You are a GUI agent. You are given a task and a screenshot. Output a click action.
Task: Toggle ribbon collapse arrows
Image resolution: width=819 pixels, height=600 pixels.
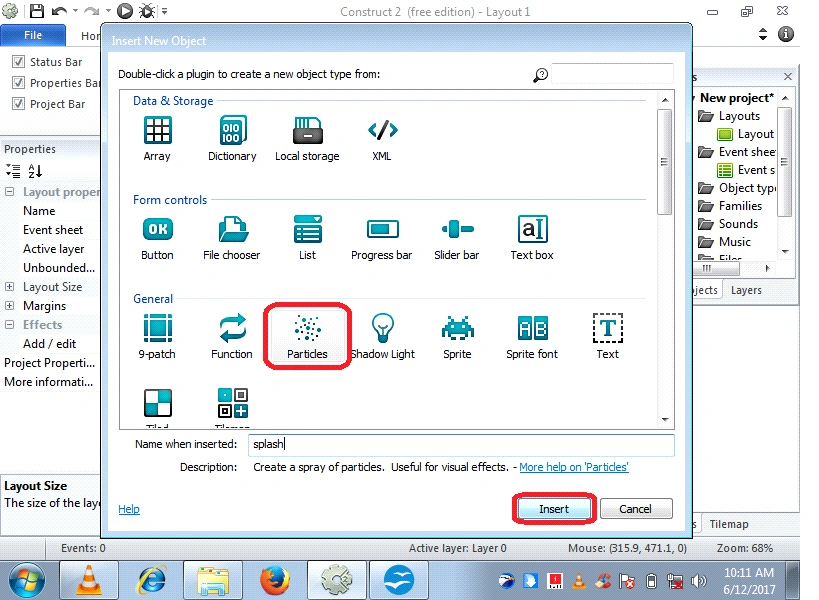763,34
